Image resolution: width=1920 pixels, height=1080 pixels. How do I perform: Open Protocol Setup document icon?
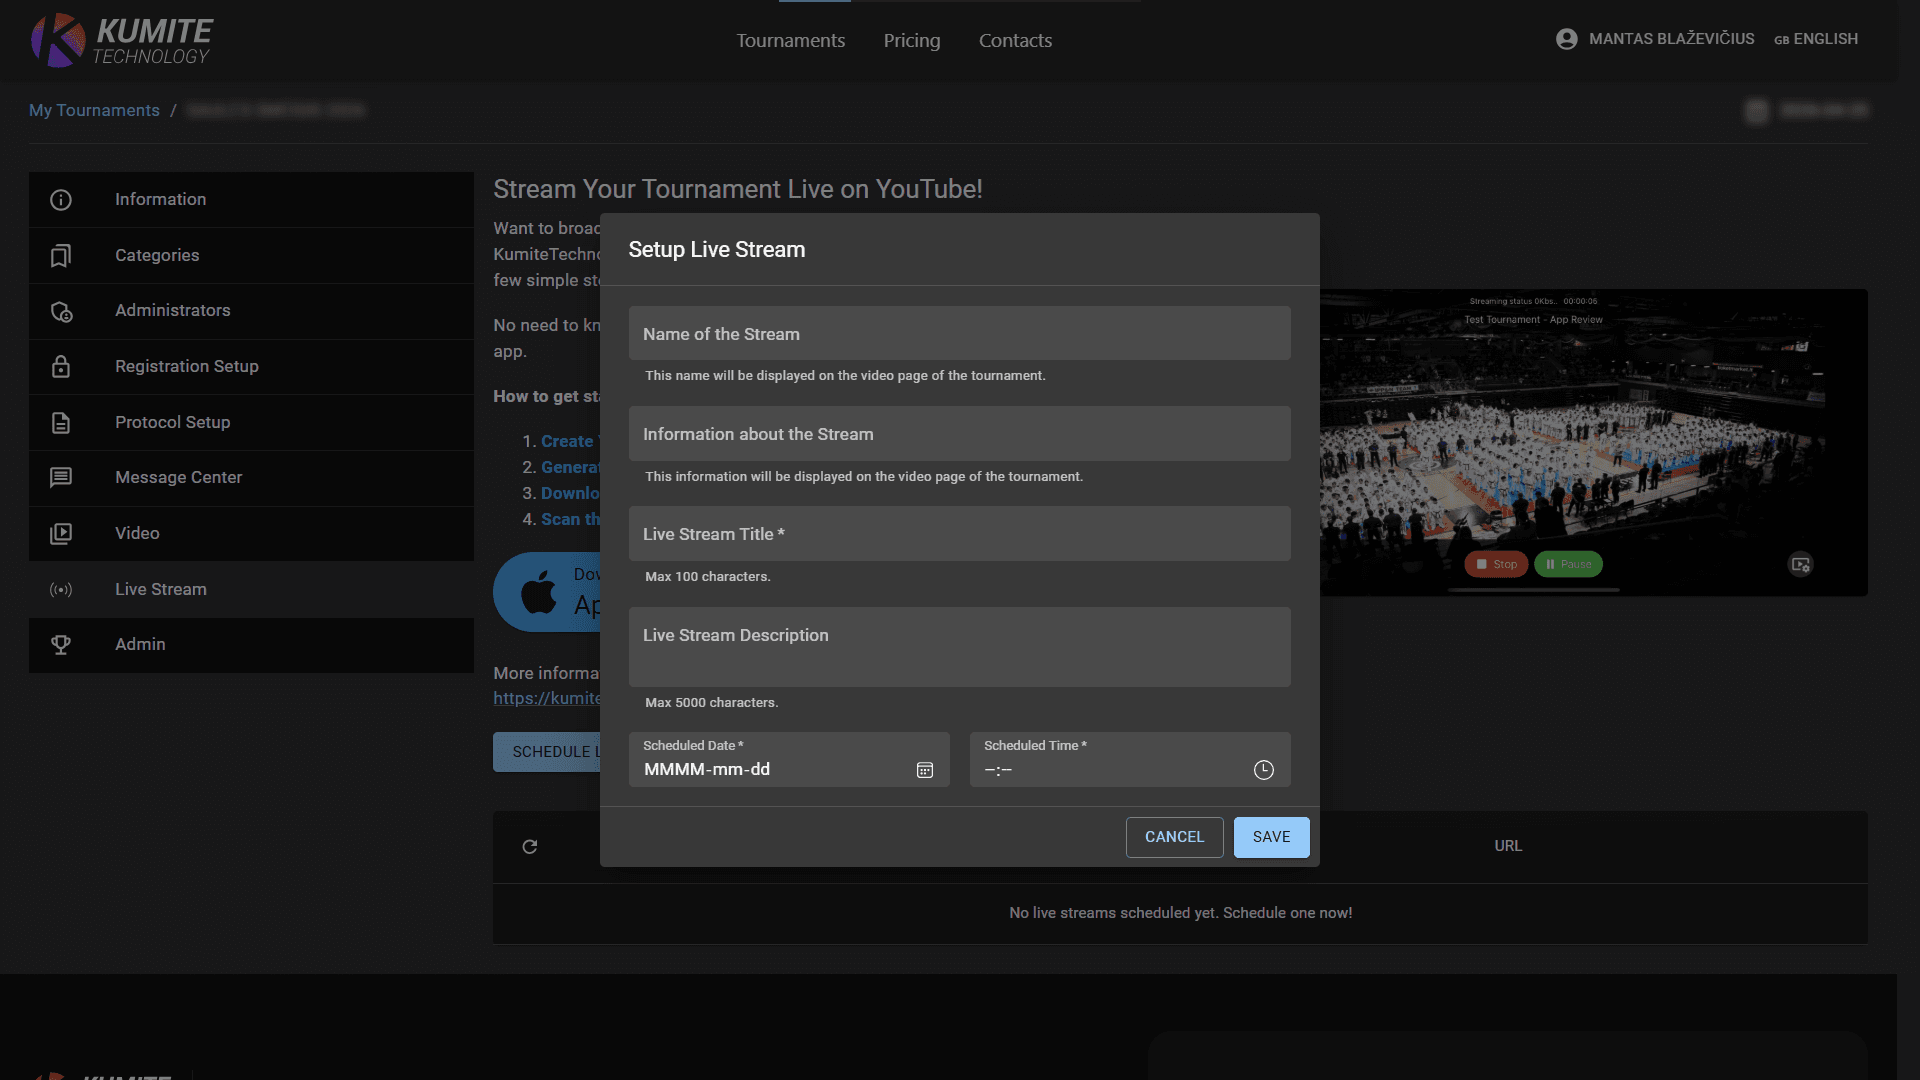(x=61, y=422)
